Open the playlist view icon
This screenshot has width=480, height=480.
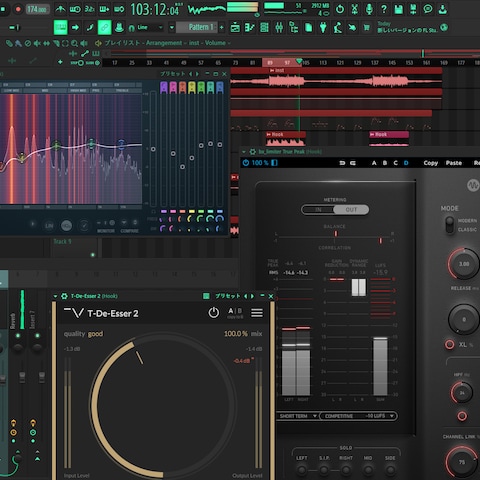click(x=235, y=27)
